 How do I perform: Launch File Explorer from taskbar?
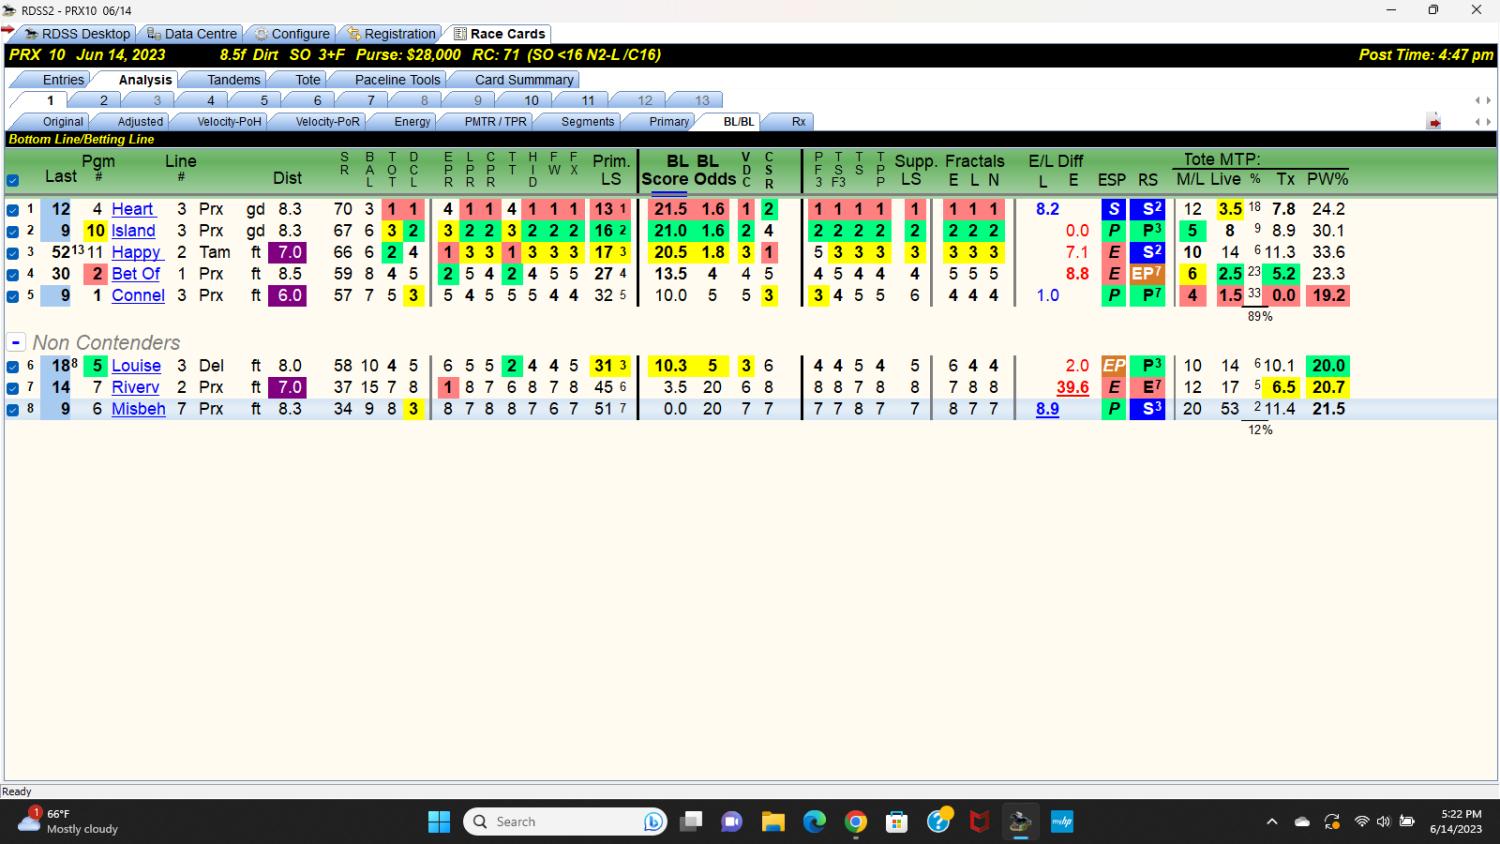coord(773,822)
